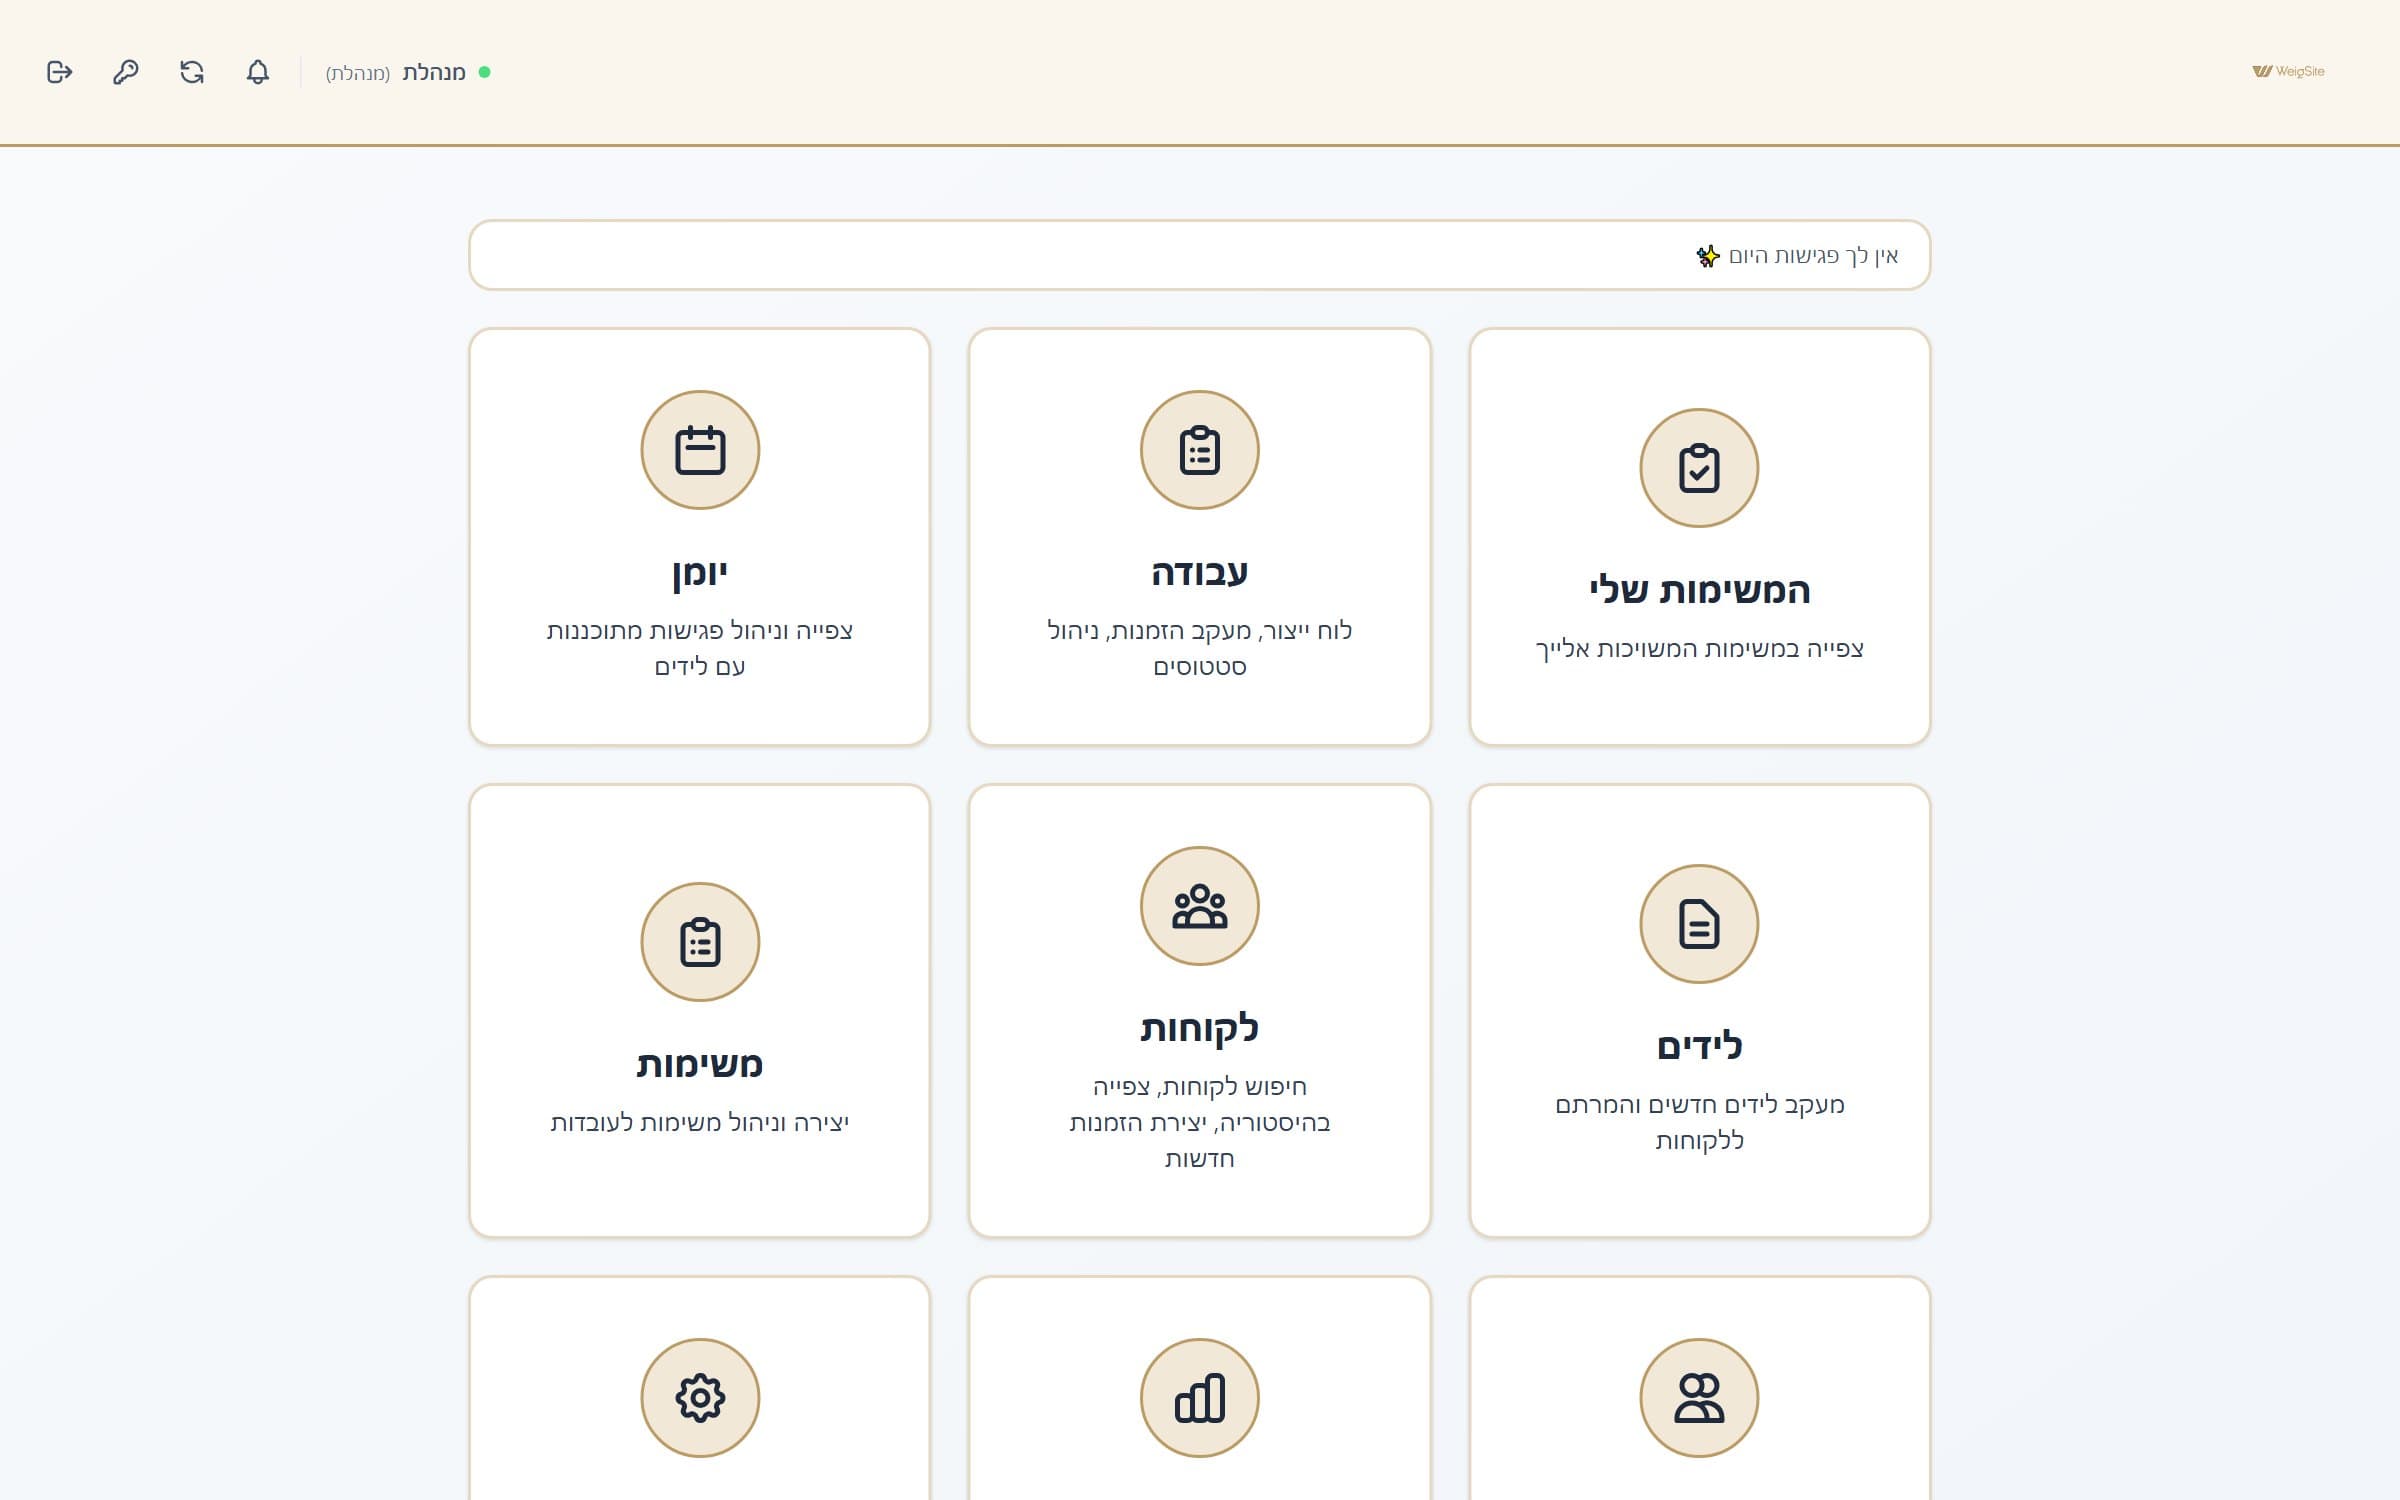The height and width of the screenshot is (1500, 2400).
Task: Click description מעקב לידים חדשים והמרתם
Action: [1699, 1122]
